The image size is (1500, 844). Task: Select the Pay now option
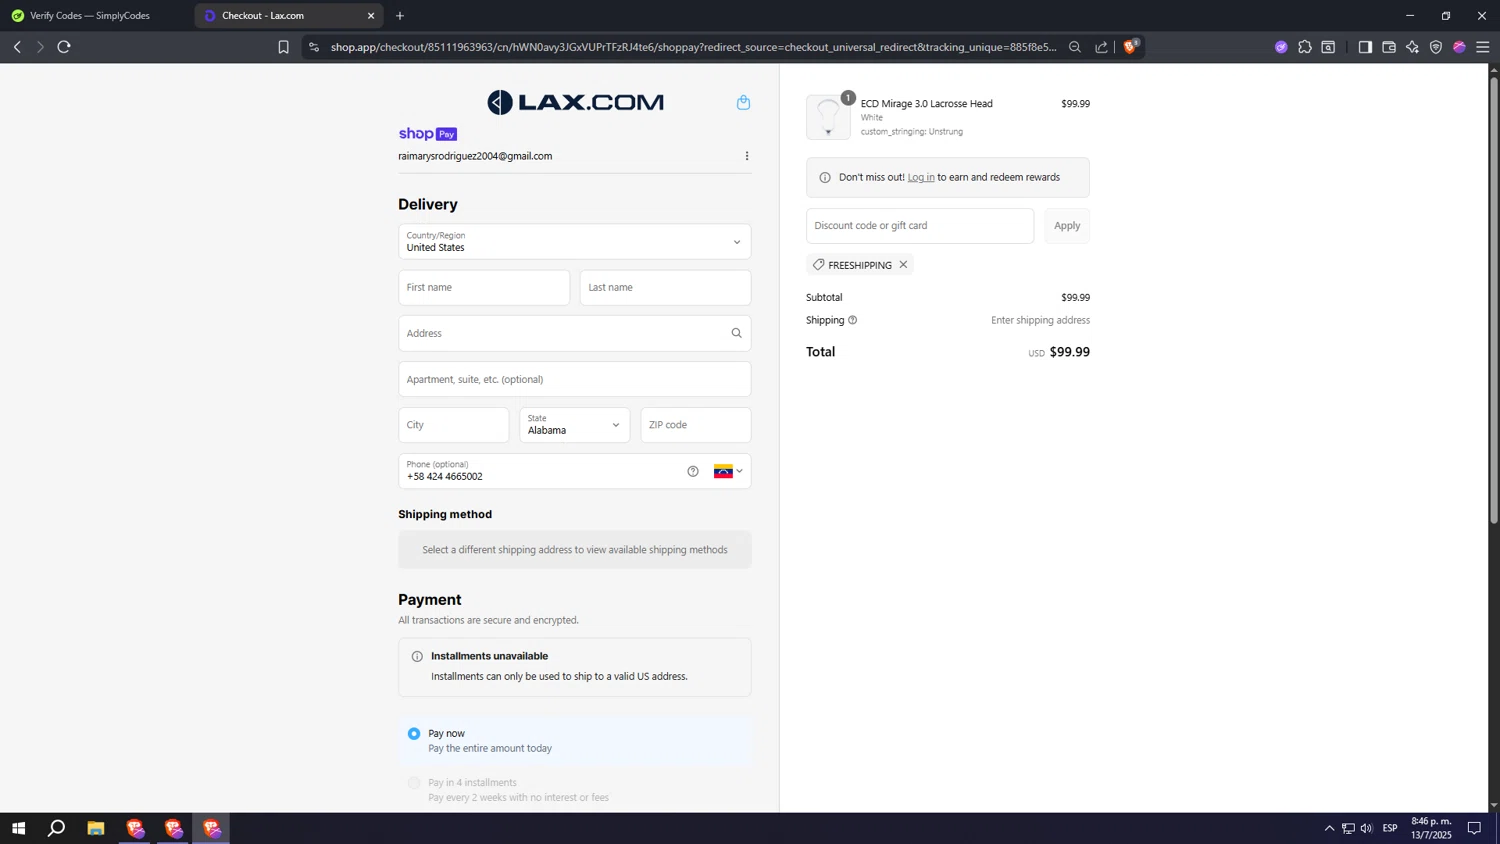[414, 734]
